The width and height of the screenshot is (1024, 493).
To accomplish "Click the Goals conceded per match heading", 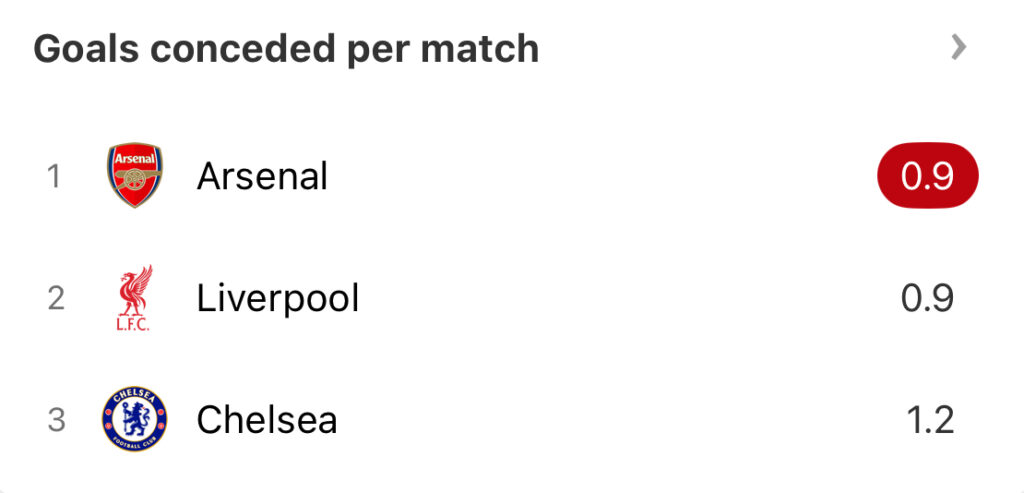I will click(x=286, y=49).
